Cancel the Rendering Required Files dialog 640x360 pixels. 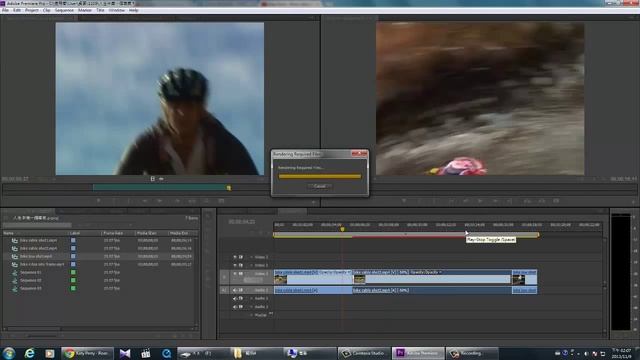pyautogui.click(x=320, y=186)
